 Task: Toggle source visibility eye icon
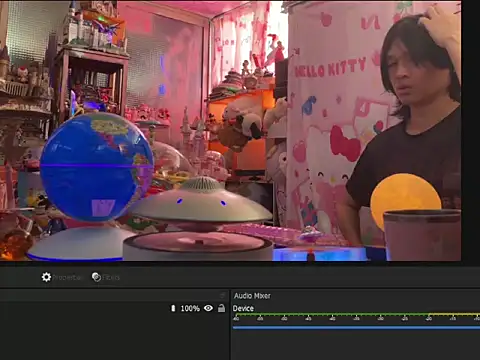pyautogui.click(x=208, y=308)
